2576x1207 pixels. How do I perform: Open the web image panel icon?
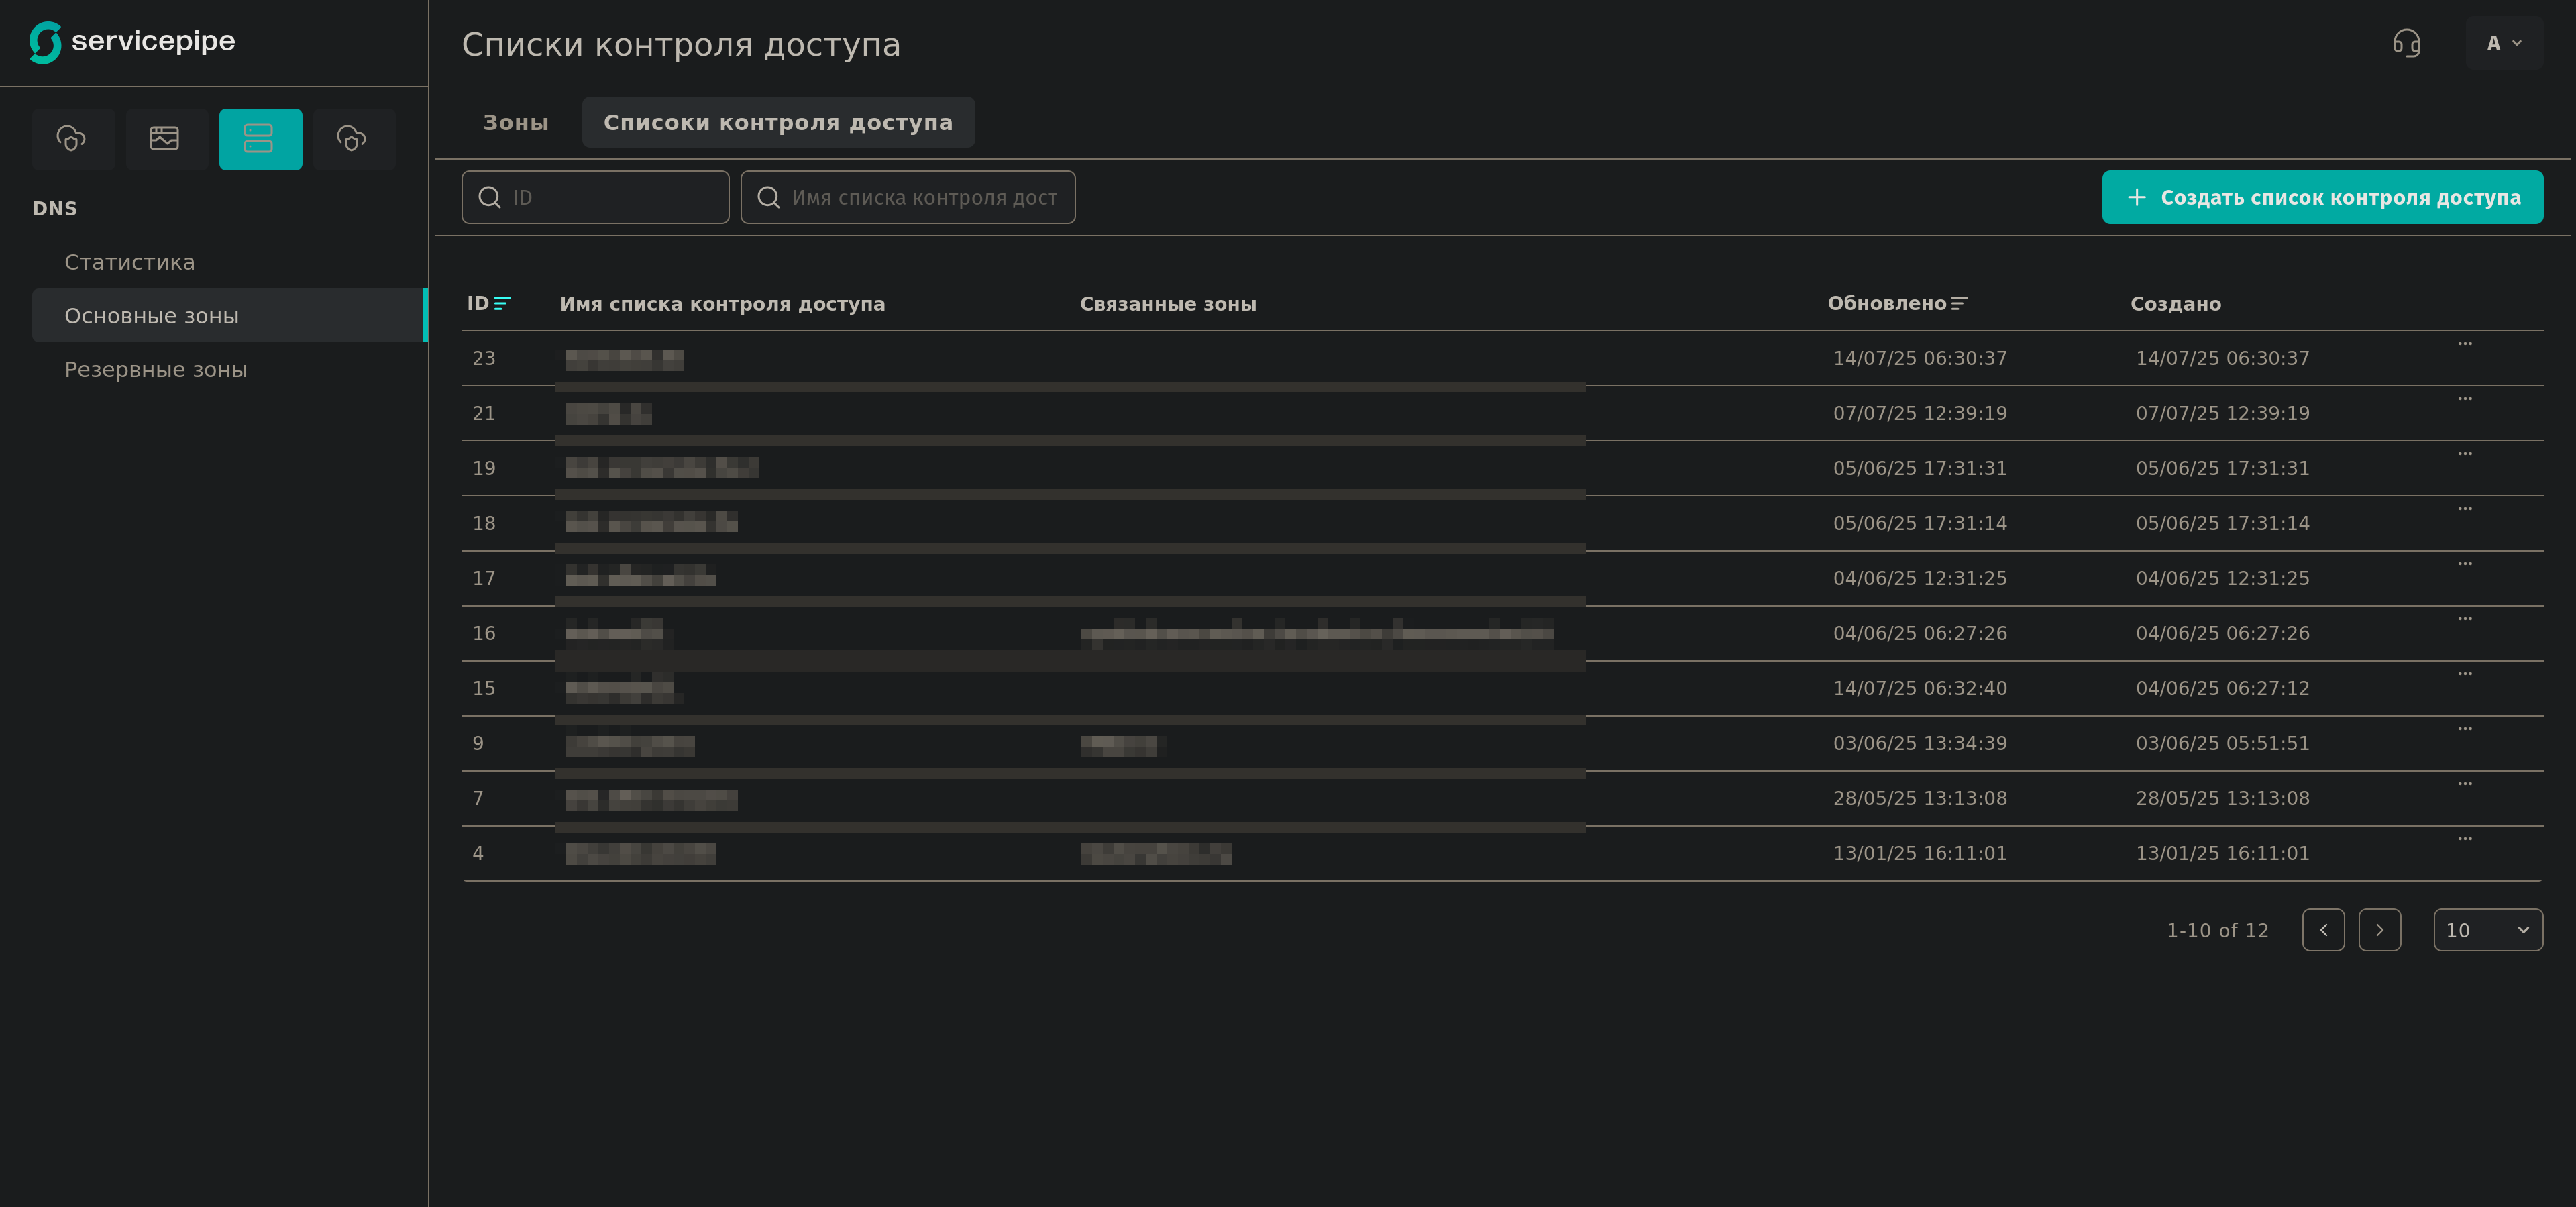(165, 139)
